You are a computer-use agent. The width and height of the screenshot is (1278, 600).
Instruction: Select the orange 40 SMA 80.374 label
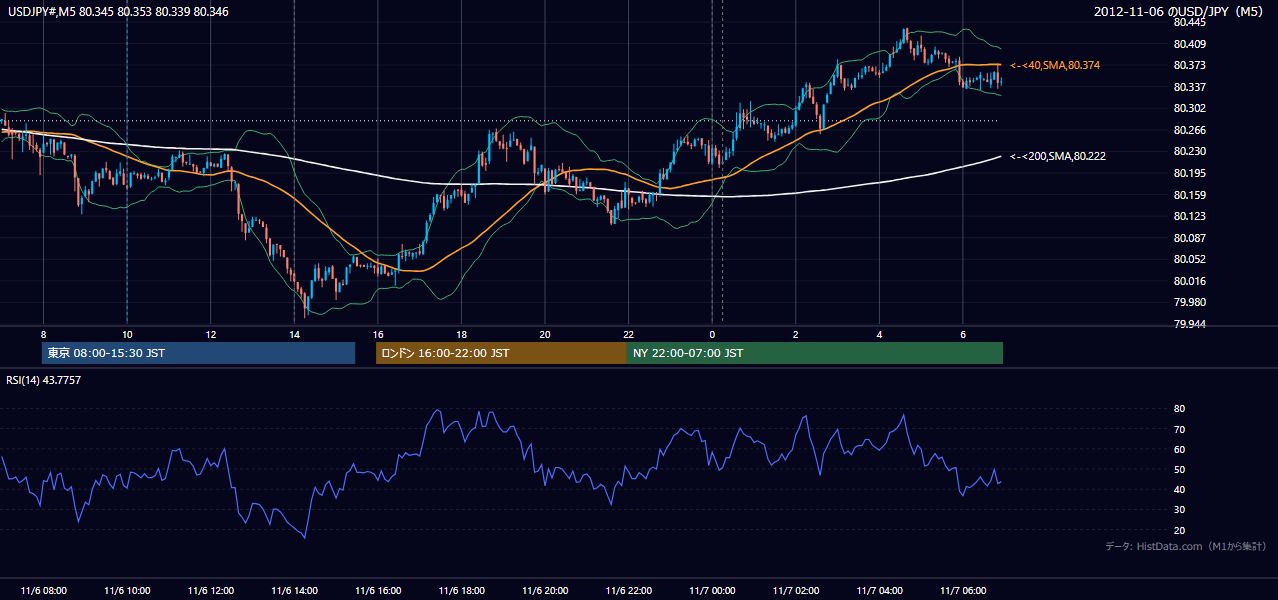pos(1057,65)
